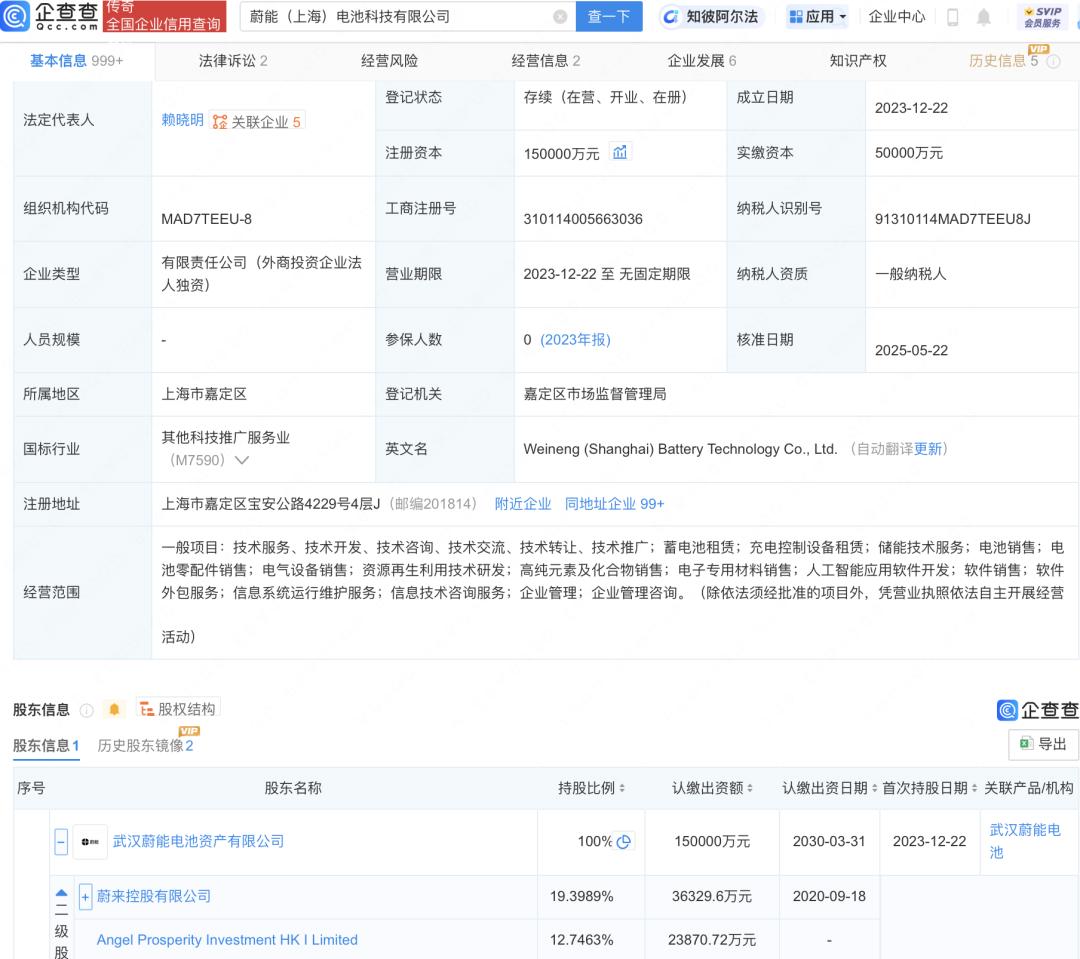Open SVIP 会员服务

[1042, 17]
